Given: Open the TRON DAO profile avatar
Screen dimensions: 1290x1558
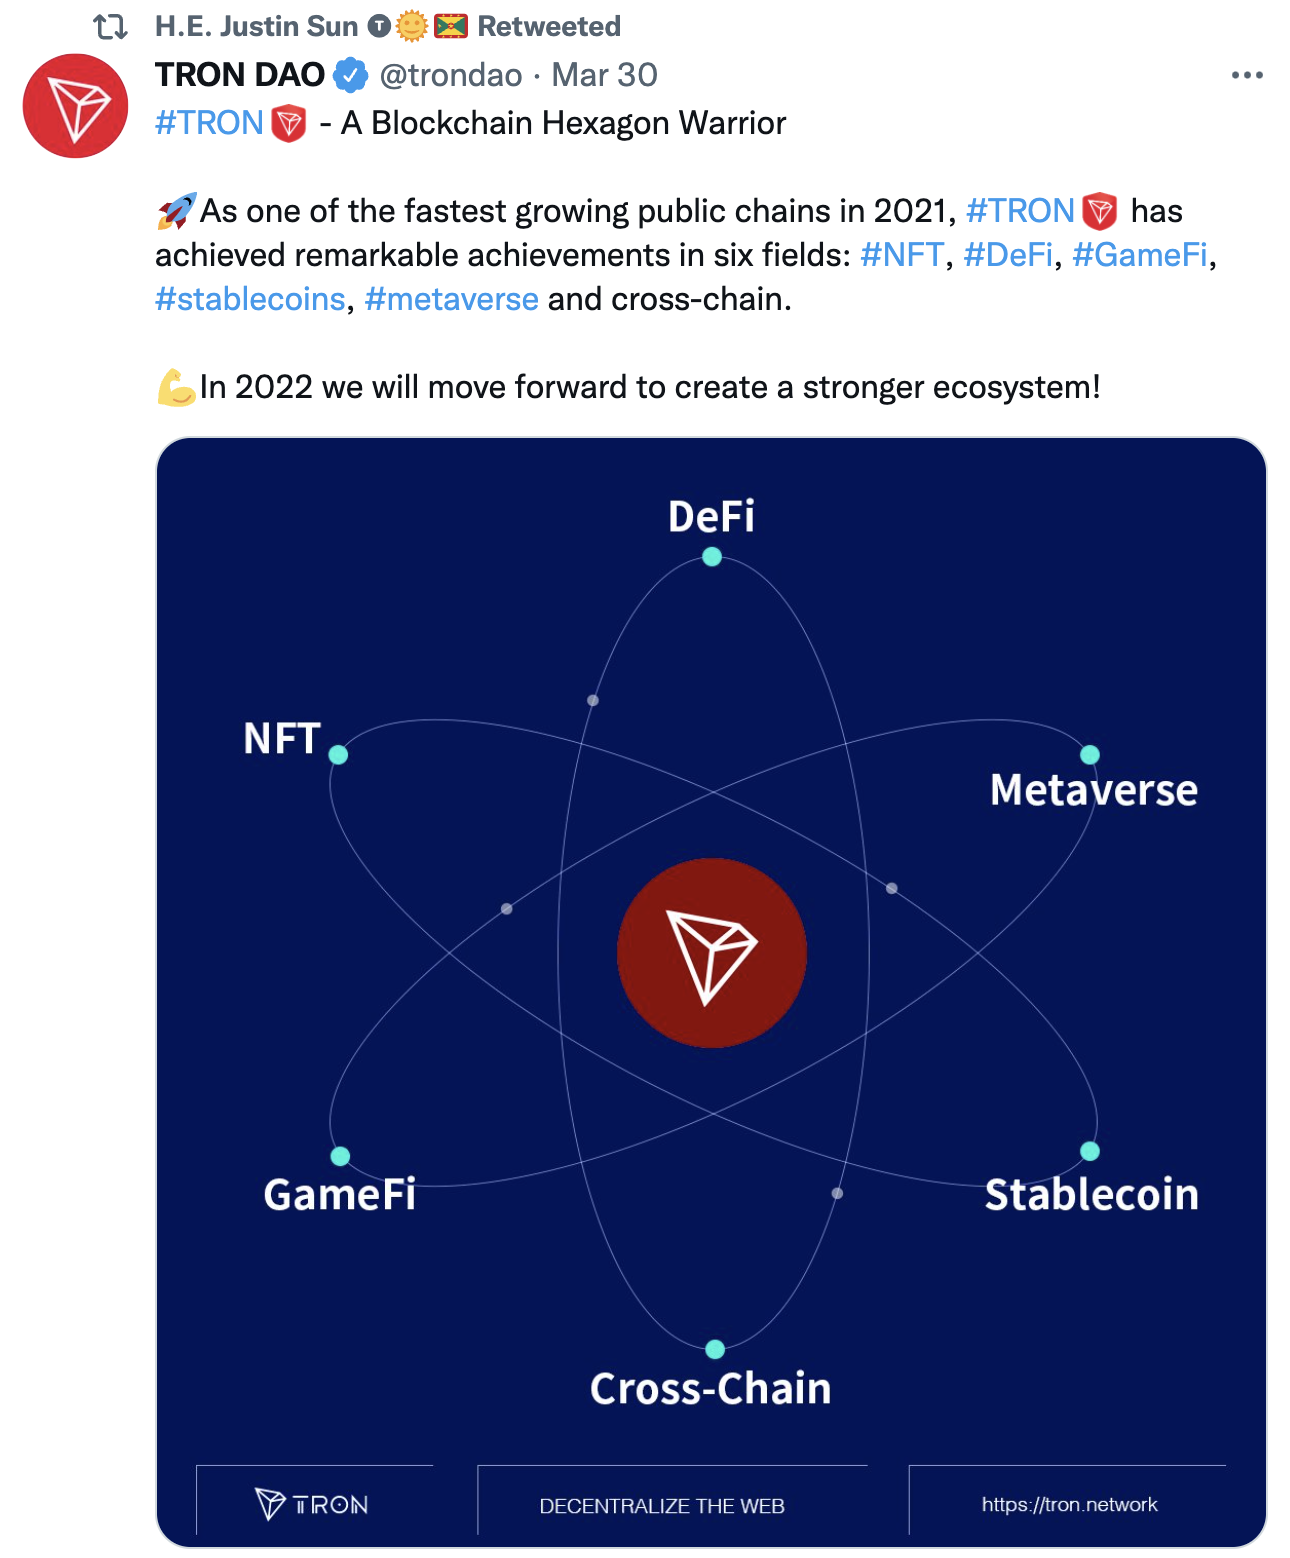Looking at the screenshot, I should tap(75, 106).
